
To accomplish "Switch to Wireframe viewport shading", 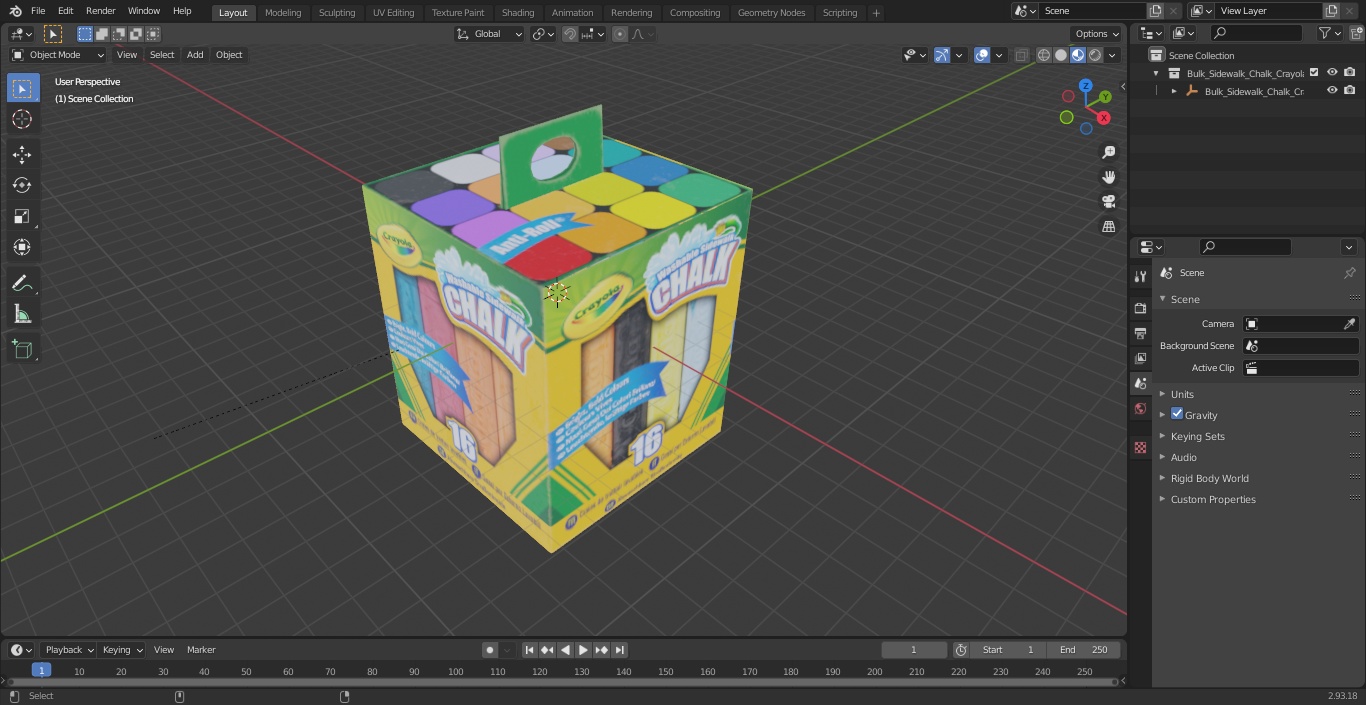I will [x=1044, y=55].
